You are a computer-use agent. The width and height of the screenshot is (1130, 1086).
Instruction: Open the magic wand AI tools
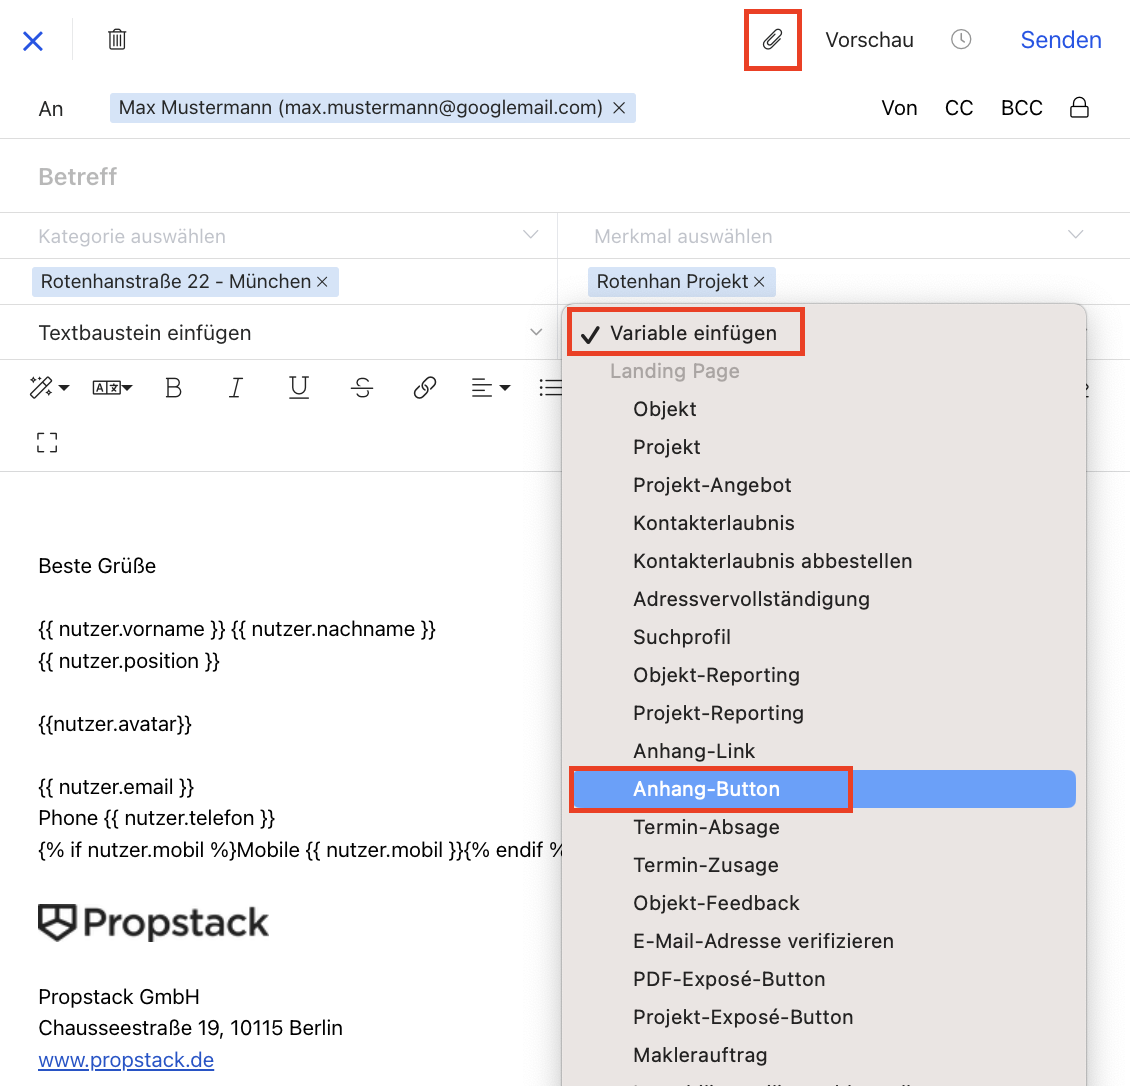(x=48, y=388)
